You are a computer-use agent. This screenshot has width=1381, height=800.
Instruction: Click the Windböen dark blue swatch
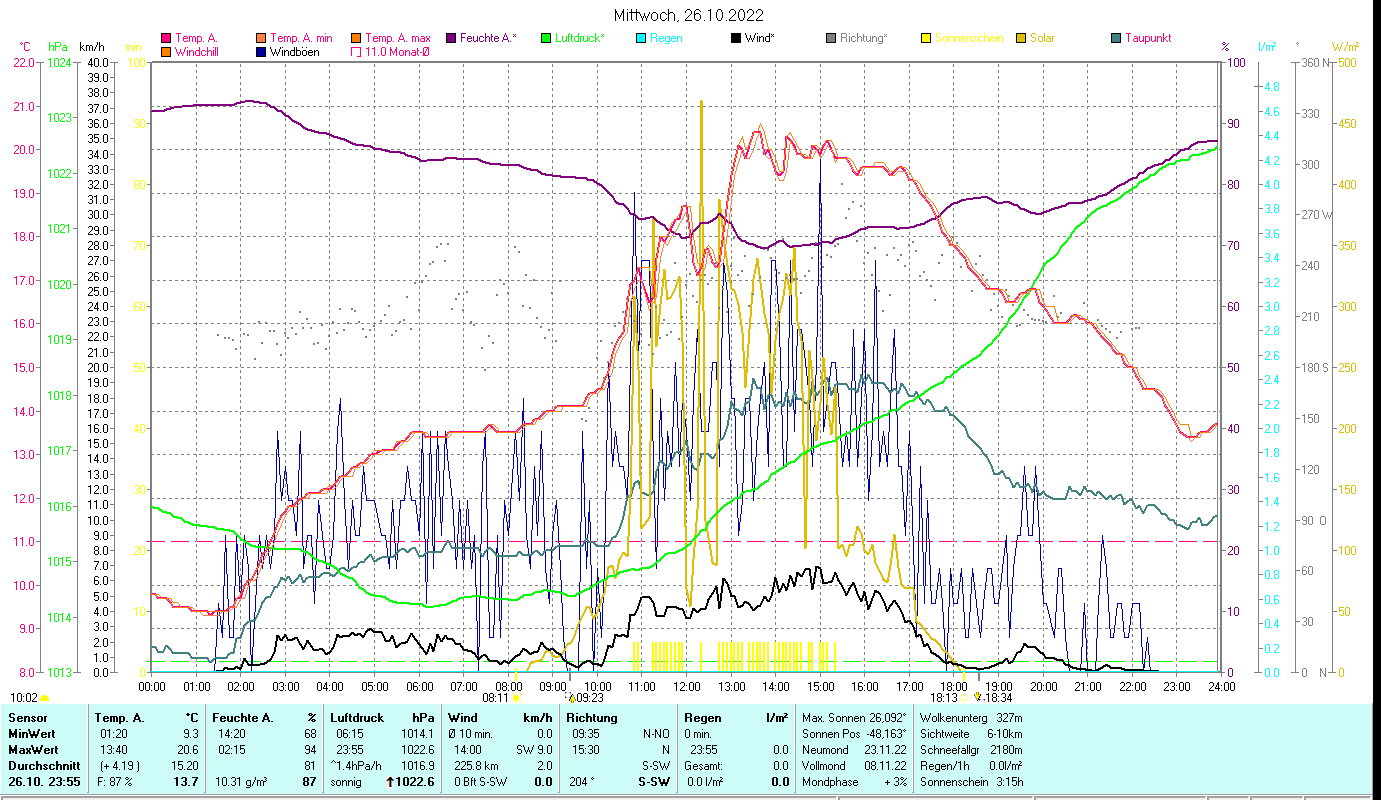point(260,52)
